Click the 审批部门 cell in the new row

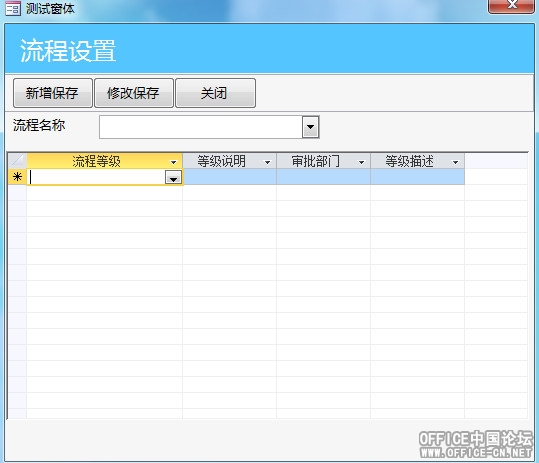[x=323, y=177]
